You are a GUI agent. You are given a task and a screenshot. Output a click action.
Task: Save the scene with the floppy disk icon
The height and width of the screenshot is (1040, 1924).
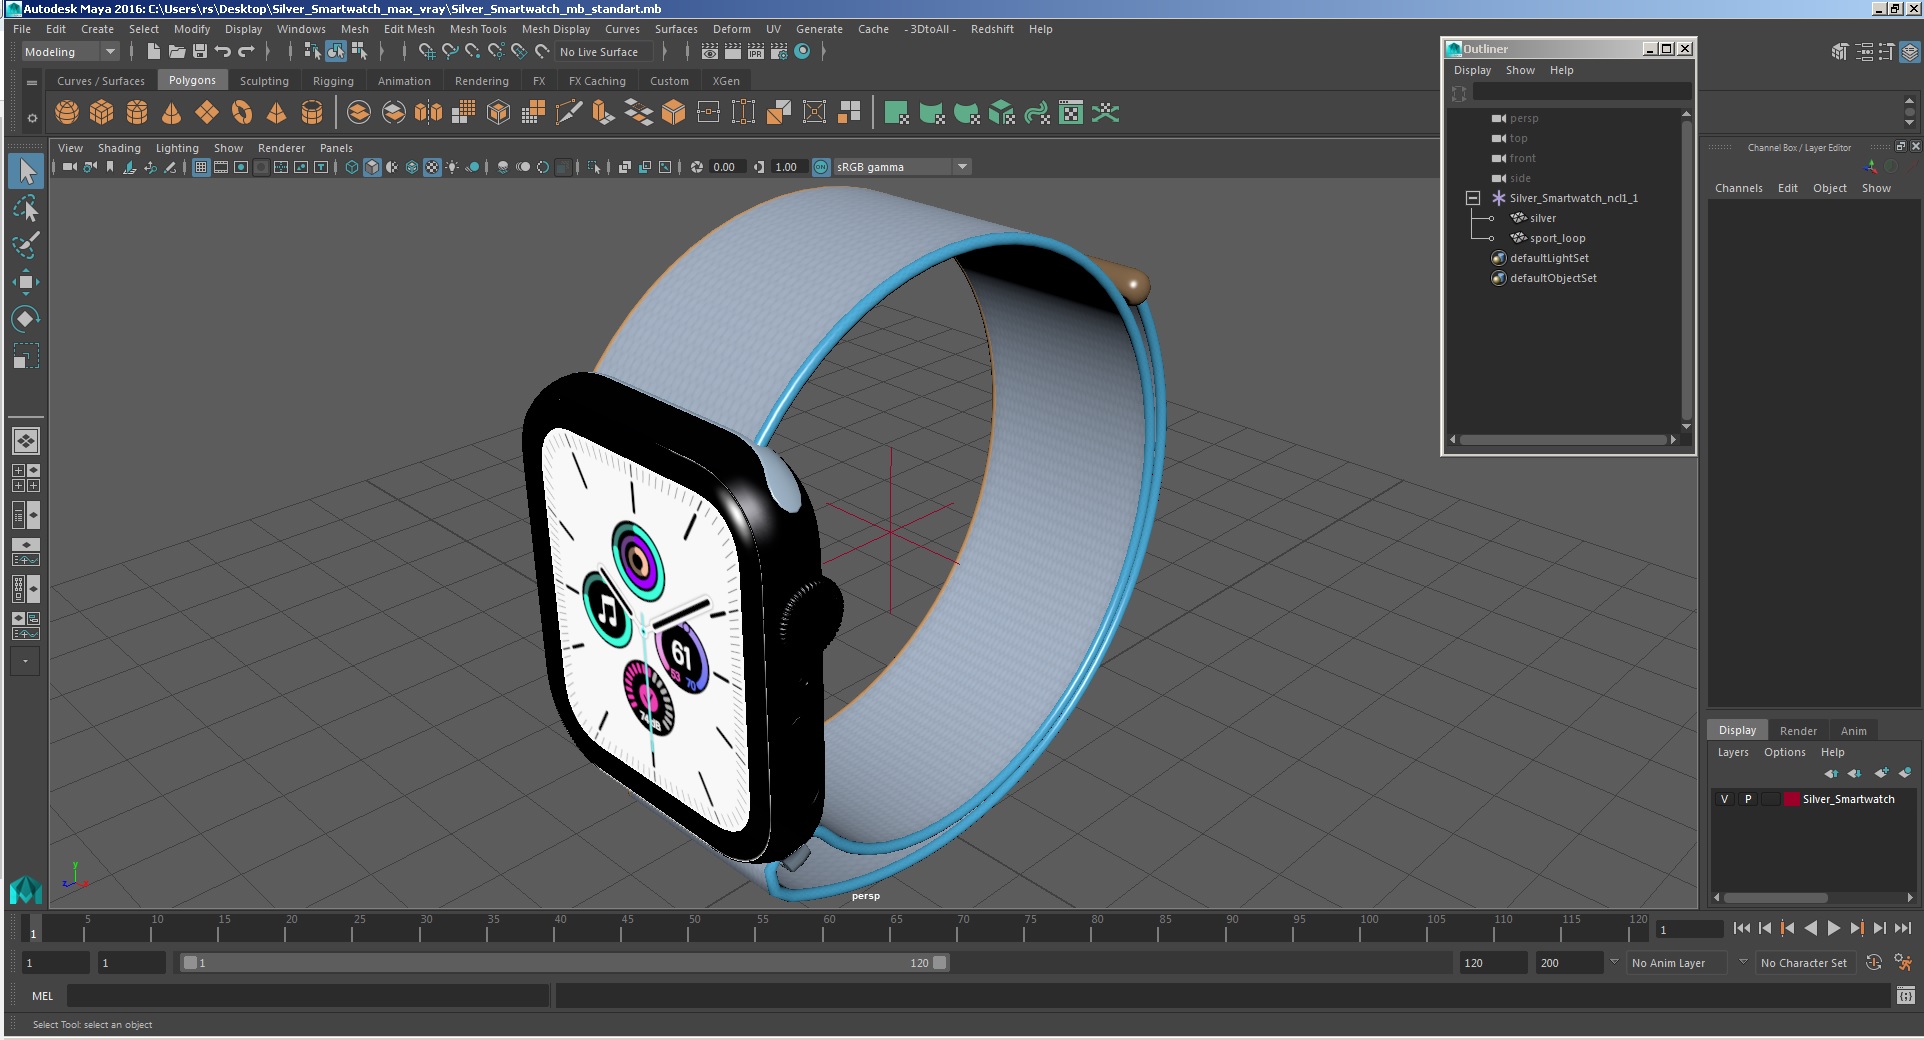[200, 52]
